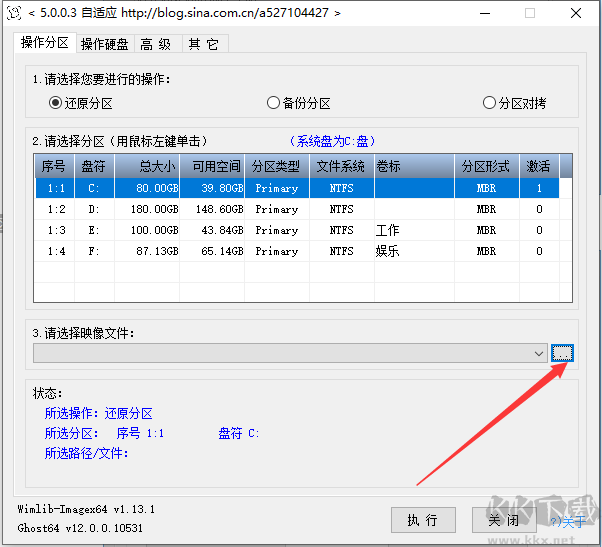The height and width of the screenshot is (547, 602).
Task: Click the 43.84GB free space cell
Action: point(212,230)
